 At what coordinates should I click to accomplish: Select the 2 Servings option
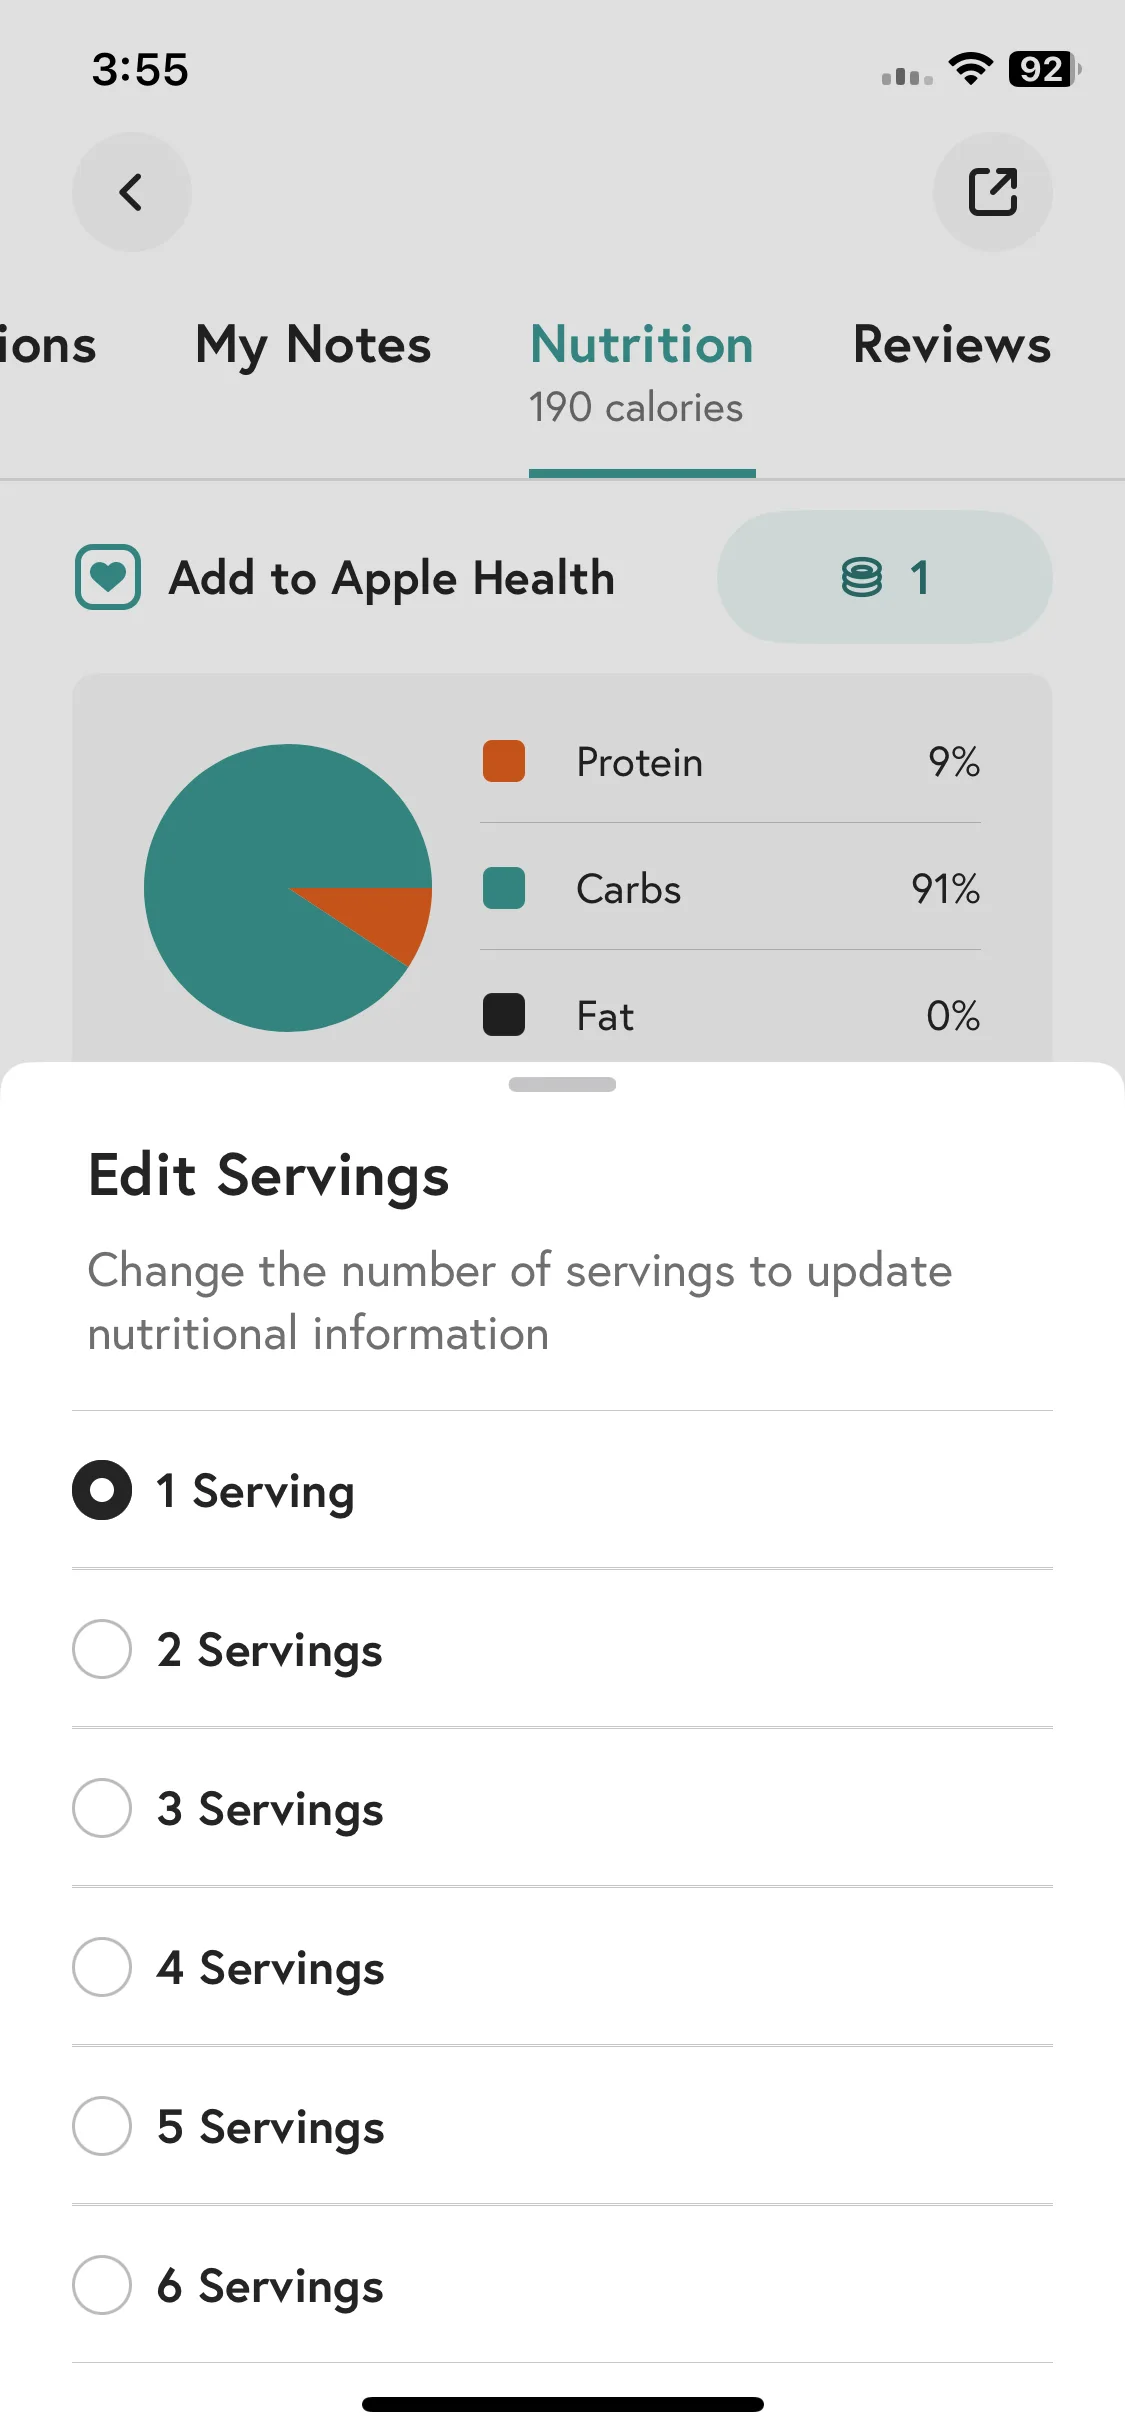tap(562, 1649)
